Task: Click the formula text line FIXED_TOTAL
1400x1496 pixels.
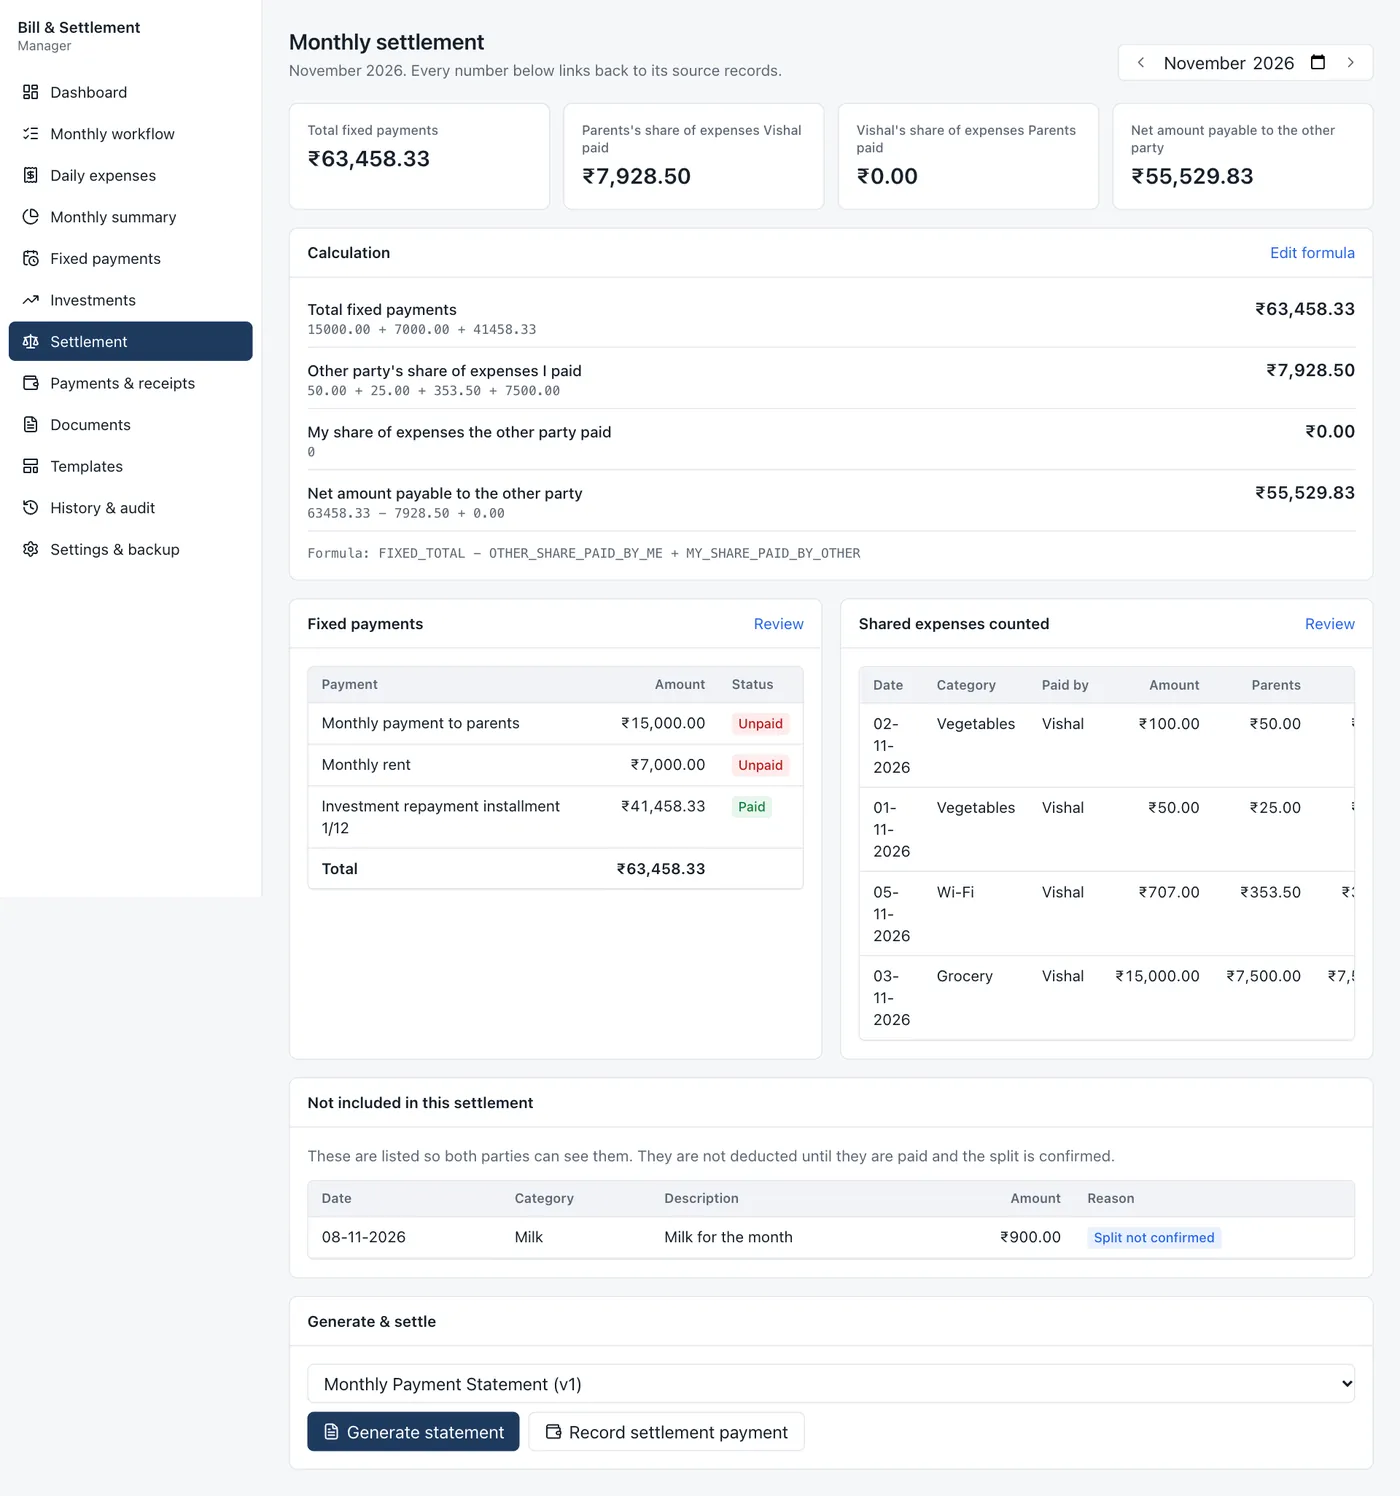Action: [584, 553]
